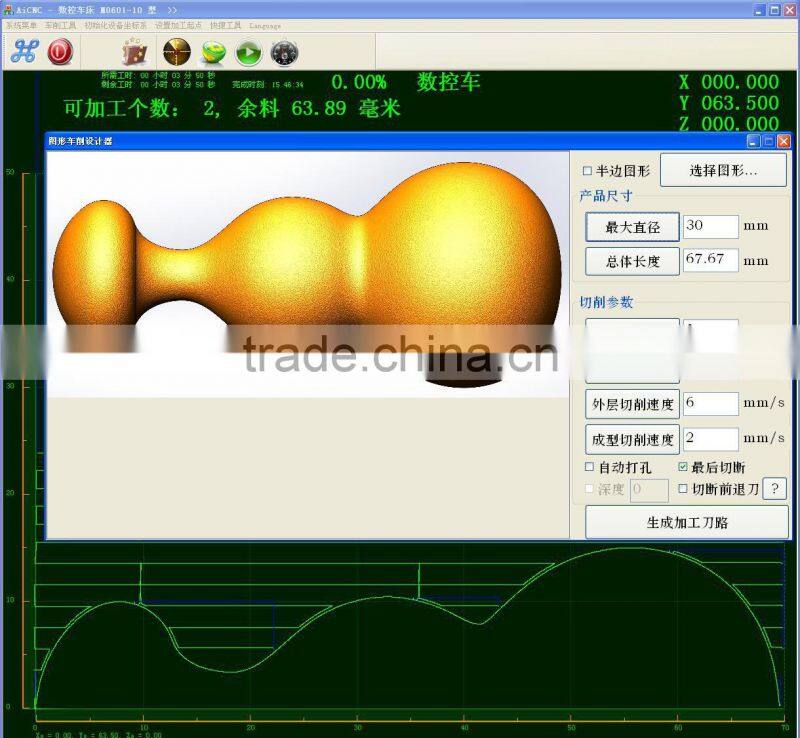Image resolution: width=800 pixels, height=738 pixels.
Task: Click the blue command-symbol toolbar icon
Action: (23, 51)
